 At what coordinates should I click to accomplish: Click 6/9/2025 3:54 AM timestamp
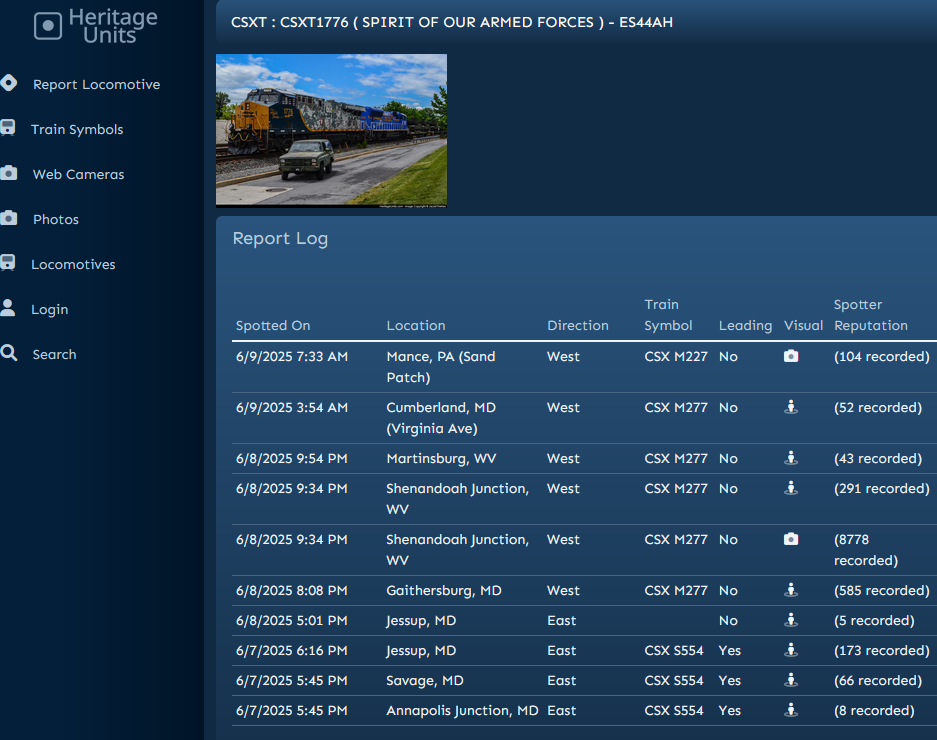point(292,407)
